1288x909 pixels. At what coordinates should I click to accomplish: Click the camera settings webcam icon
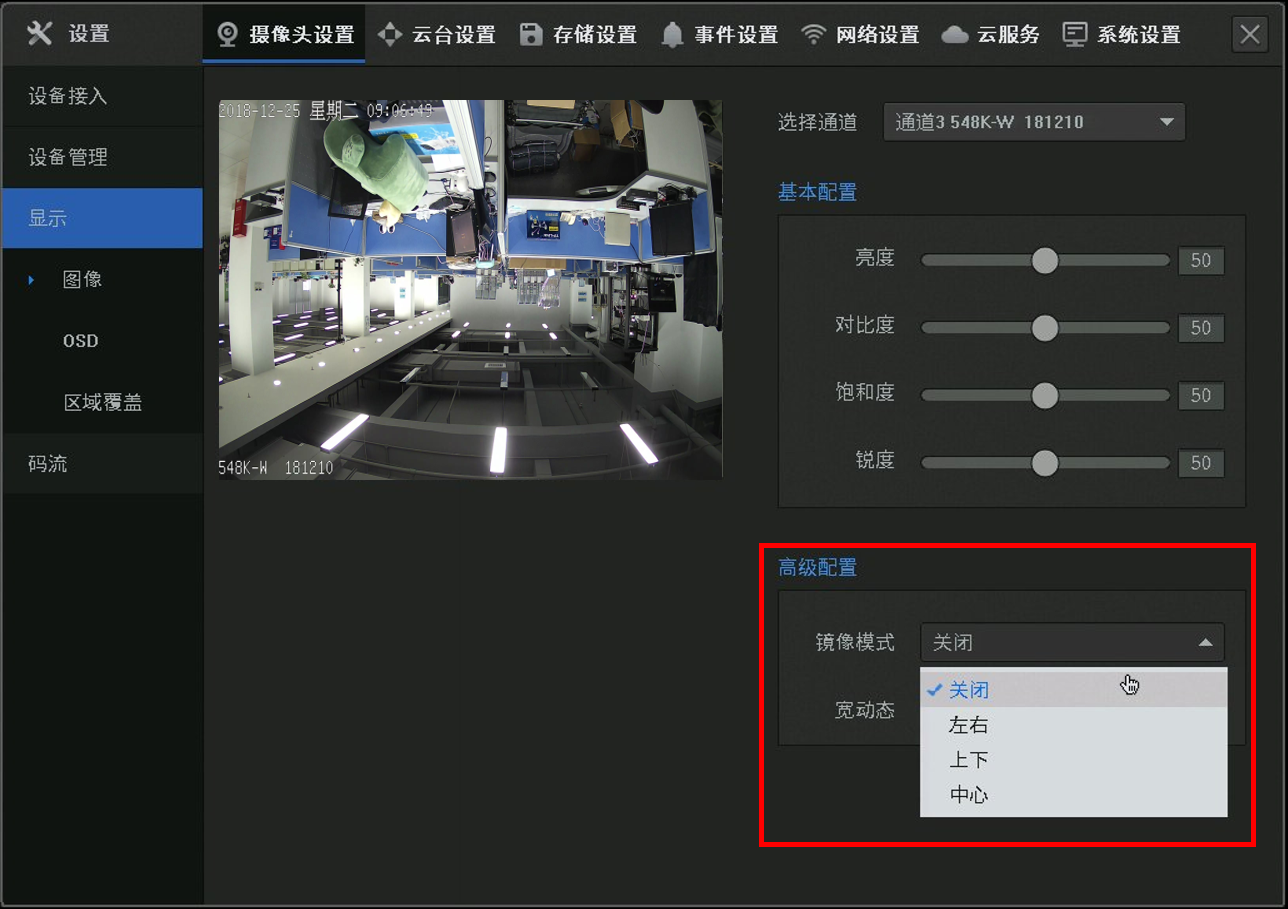[x=228, y=35]
